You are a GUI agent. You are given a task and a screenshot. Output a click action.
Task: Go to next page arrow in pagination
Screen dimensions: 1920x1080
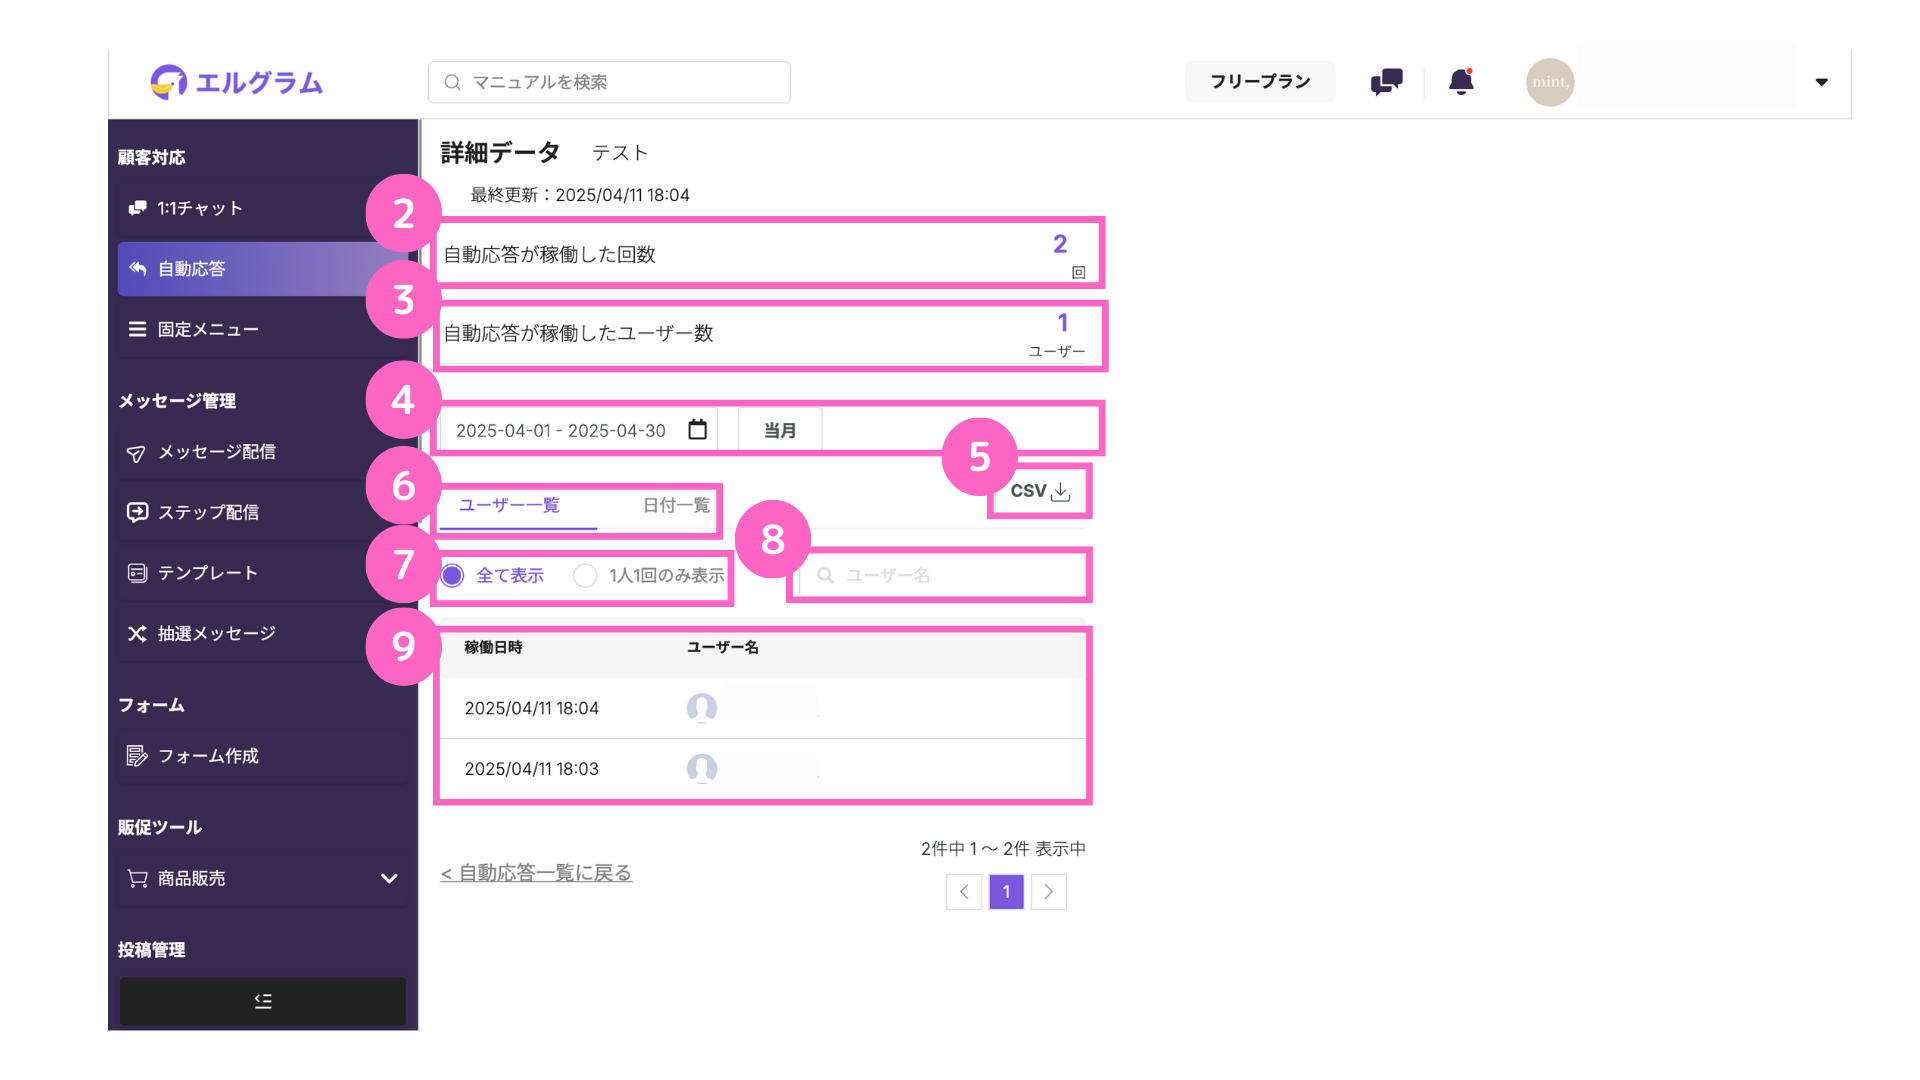pyautogui.click(x=1049, y=892)
